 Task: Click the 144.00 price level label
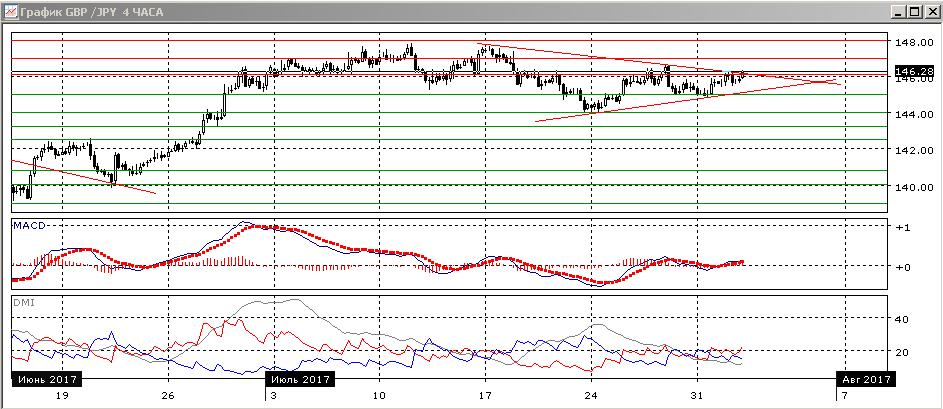click(x=912, y=114)
